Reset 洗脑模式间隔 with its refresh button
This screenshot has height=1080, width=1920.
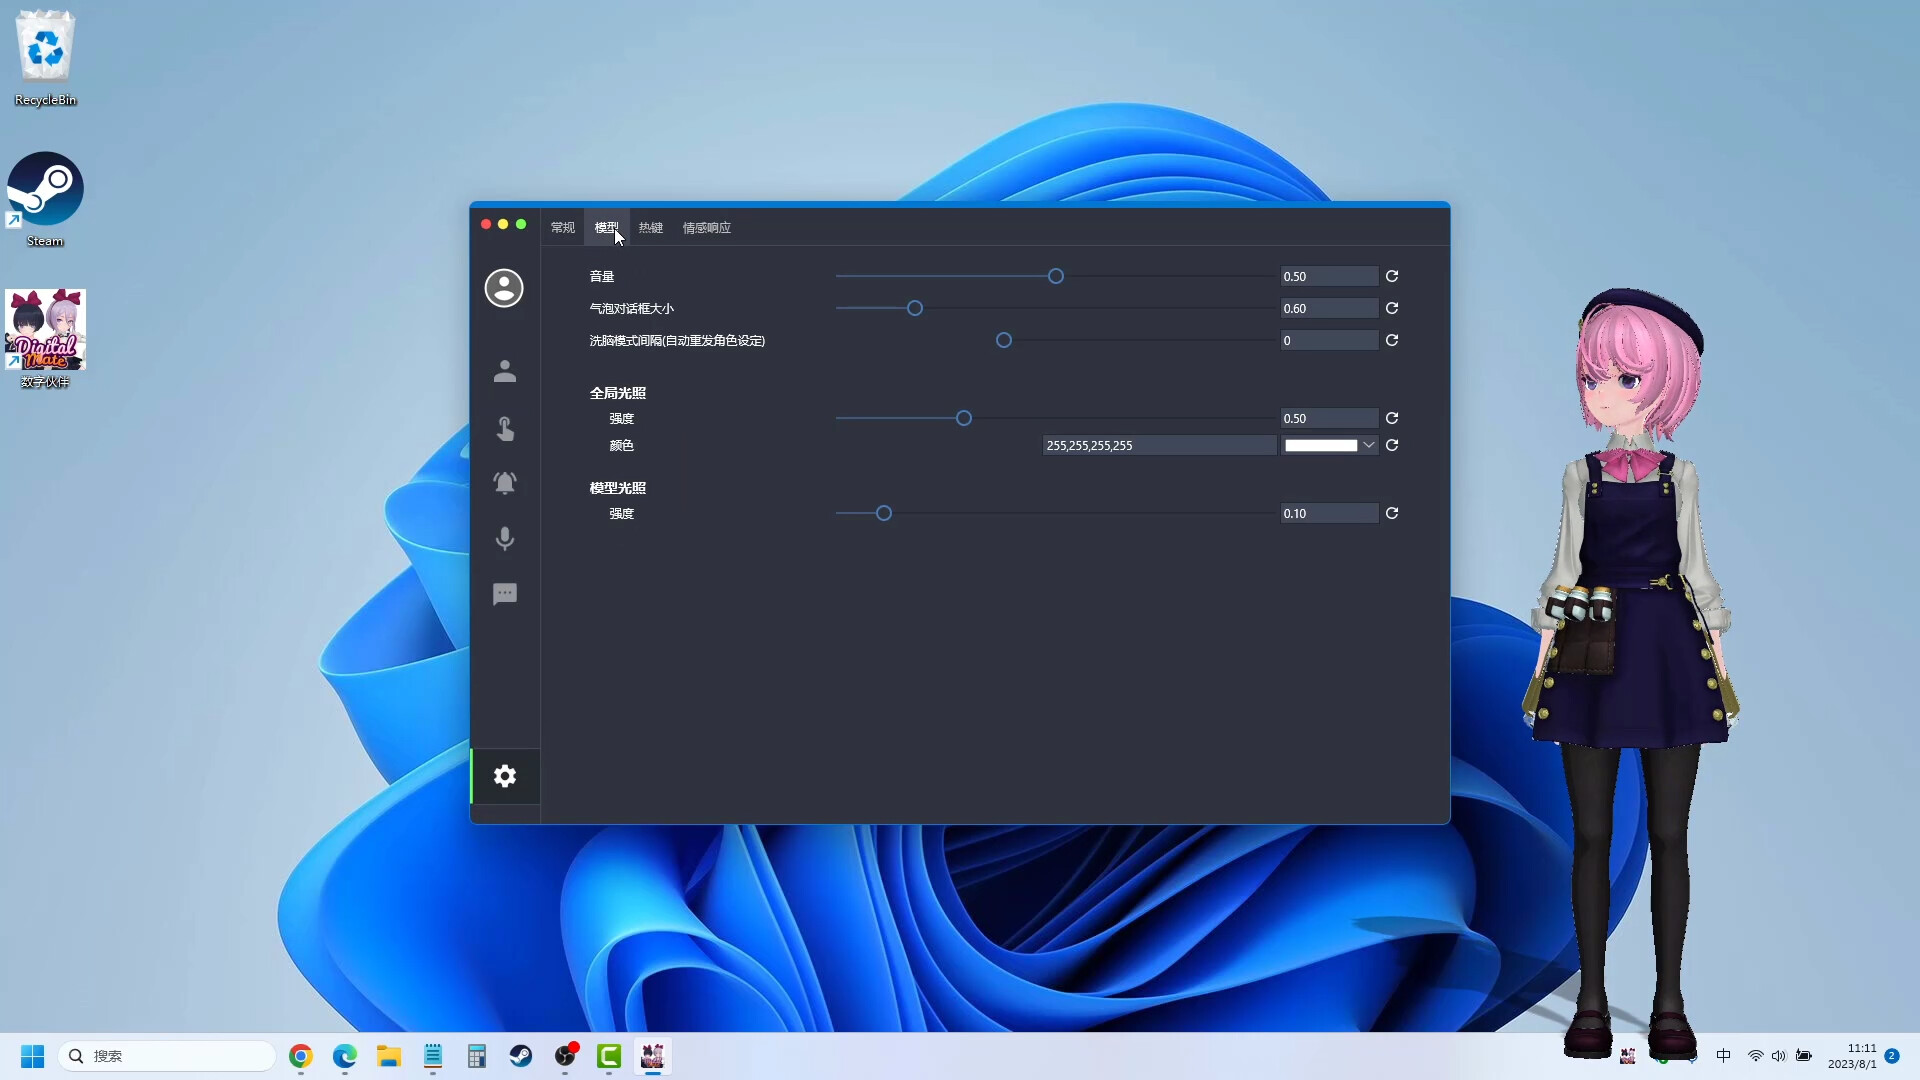[x=1392, y=340]
